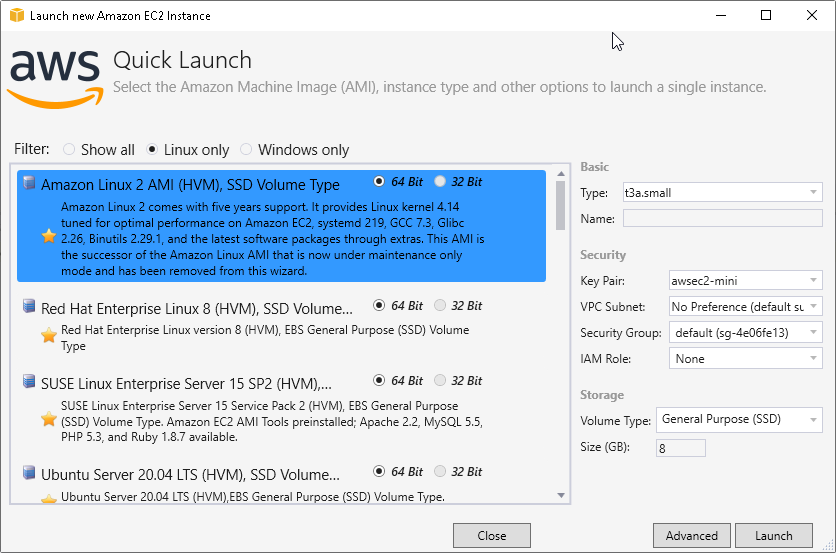Open the Key Pair dropdown showing awsec2-mini
This screenshot has height=553, width=836.
pyautogui.click(x=746, y=280)
